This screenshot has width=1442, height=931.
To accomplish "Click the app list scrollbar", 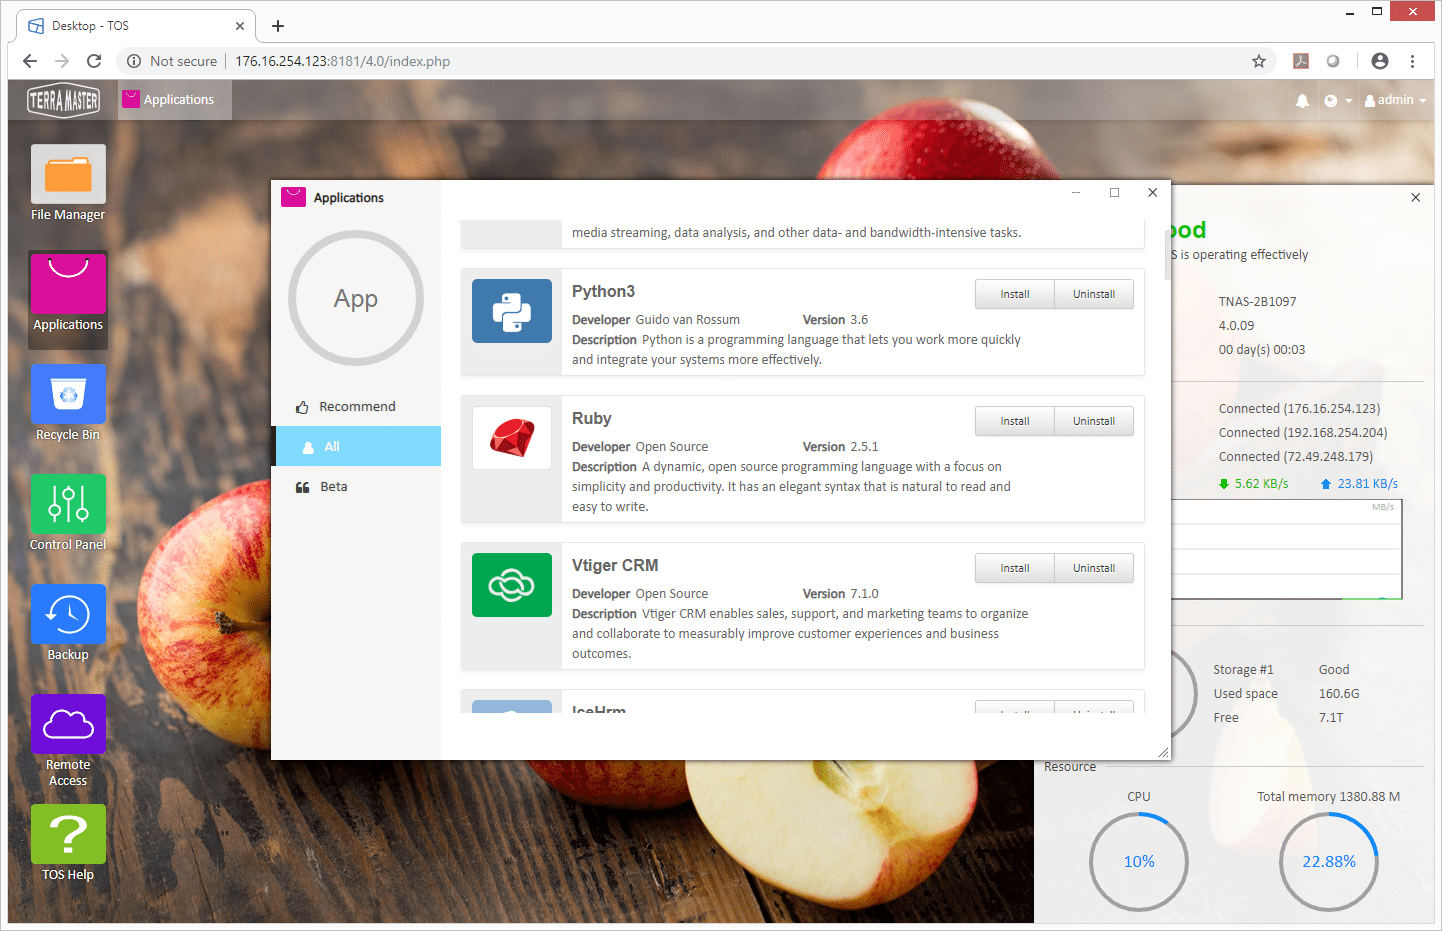I will coord(1166,255).
